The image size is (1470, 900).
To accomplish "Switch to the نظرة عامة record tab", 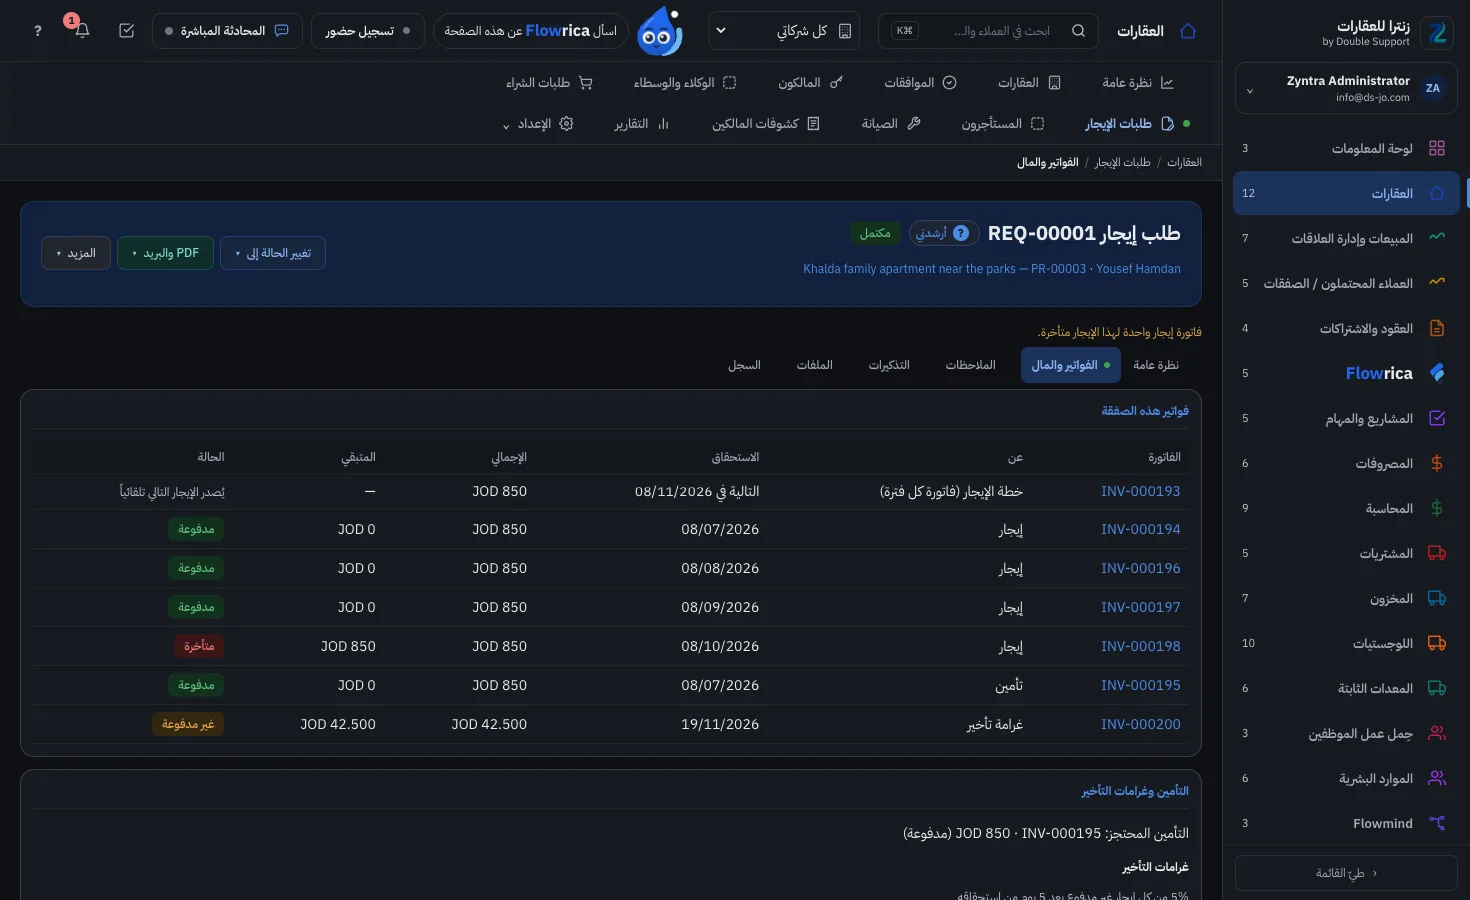I will pos(1156,365).
